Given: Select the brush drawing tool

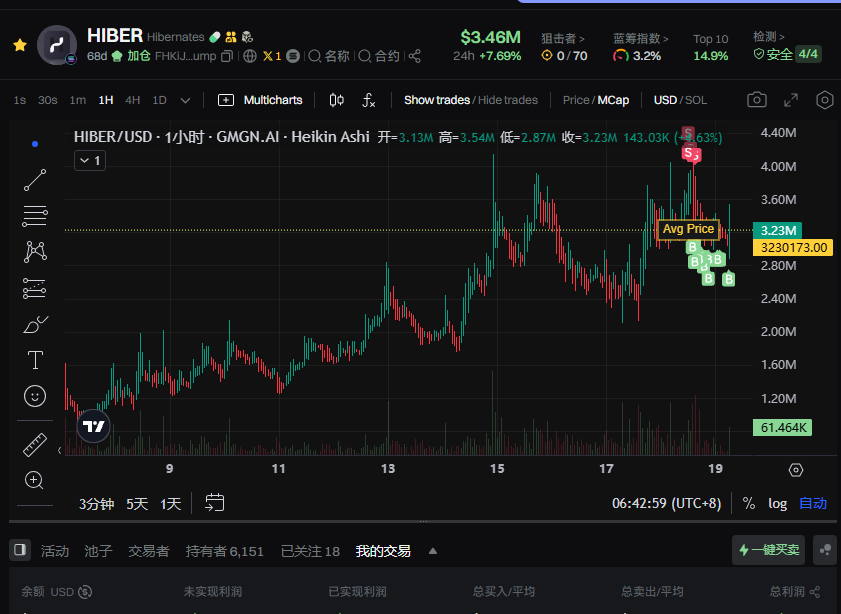Looking at the screenshot, I should (35, 324).
